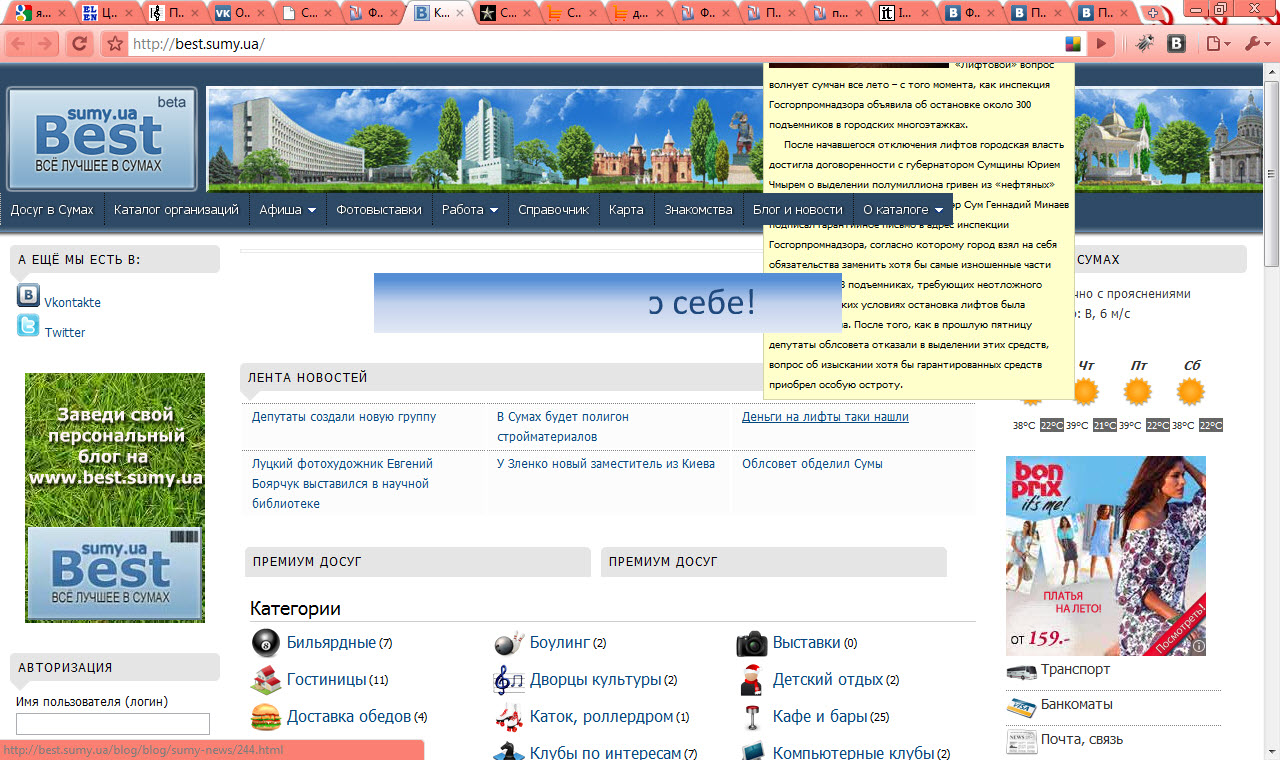The height and width of the screenshot is (760, 1280).
Task: Click the bus icon beside Транспорт
Action: [x=1021, y=671]
